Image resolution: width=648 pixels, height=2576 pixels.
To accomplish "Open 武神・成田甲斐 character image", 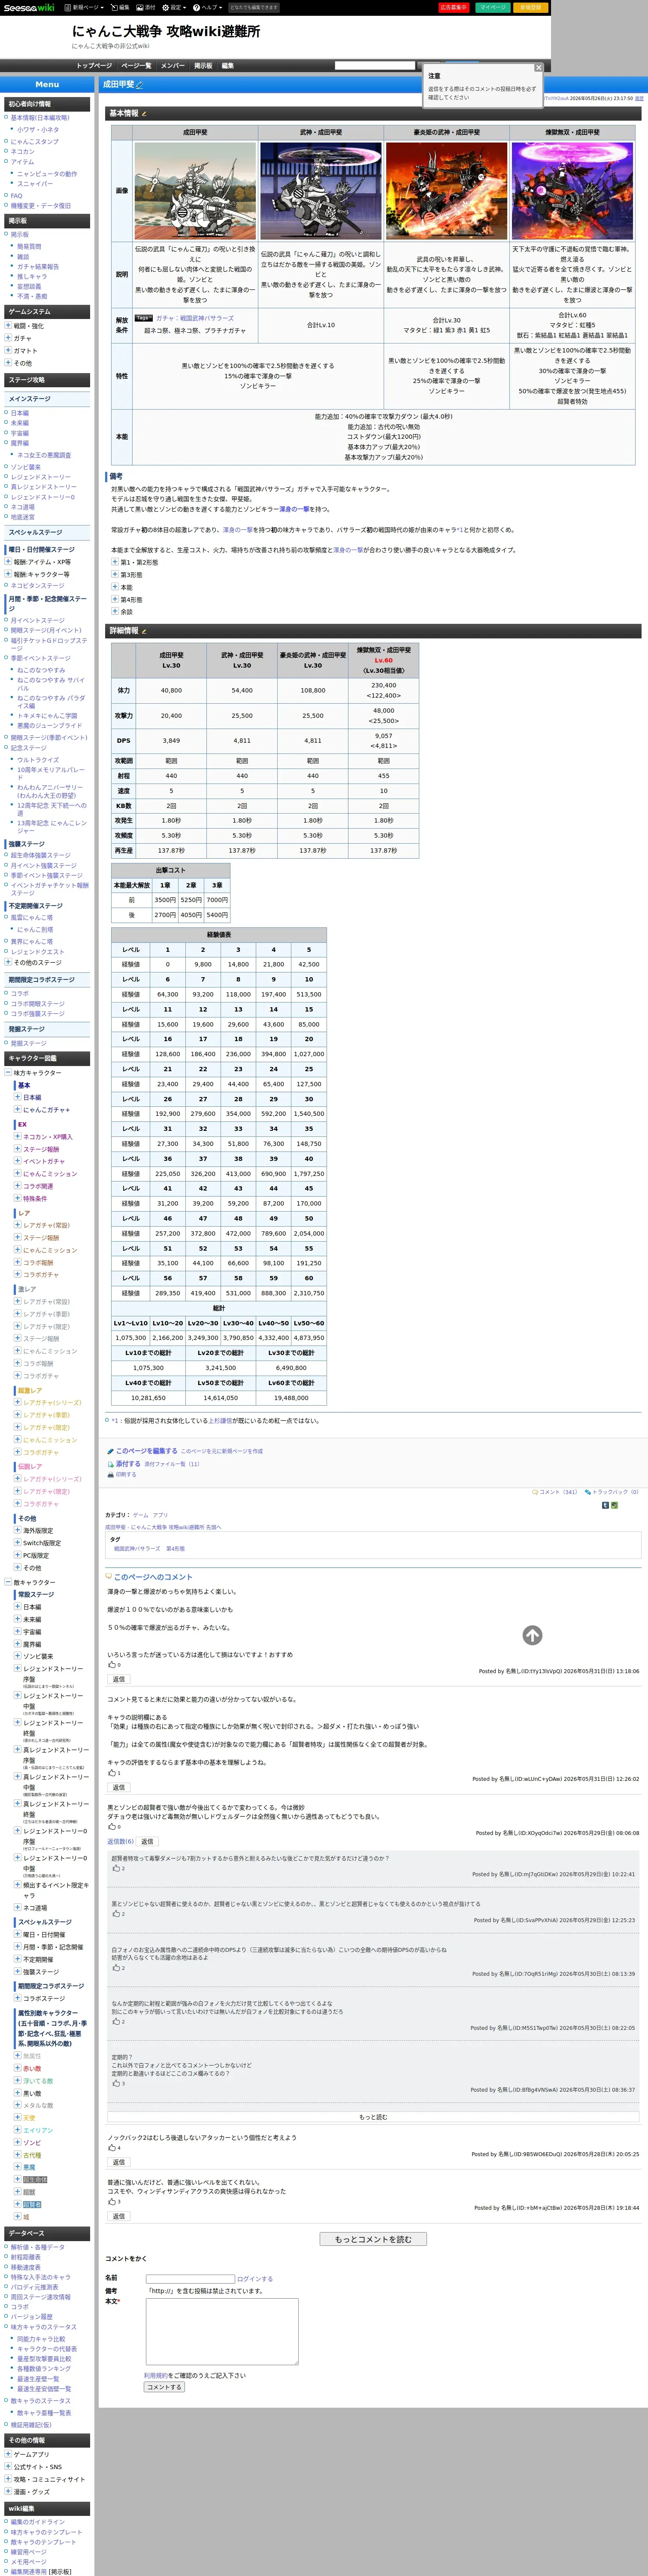I will 320,190.
